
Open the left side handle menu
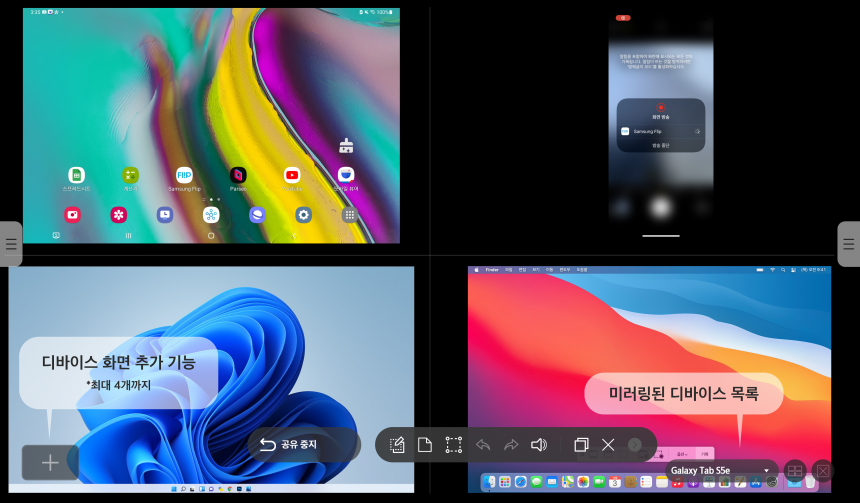click(10, 244)
